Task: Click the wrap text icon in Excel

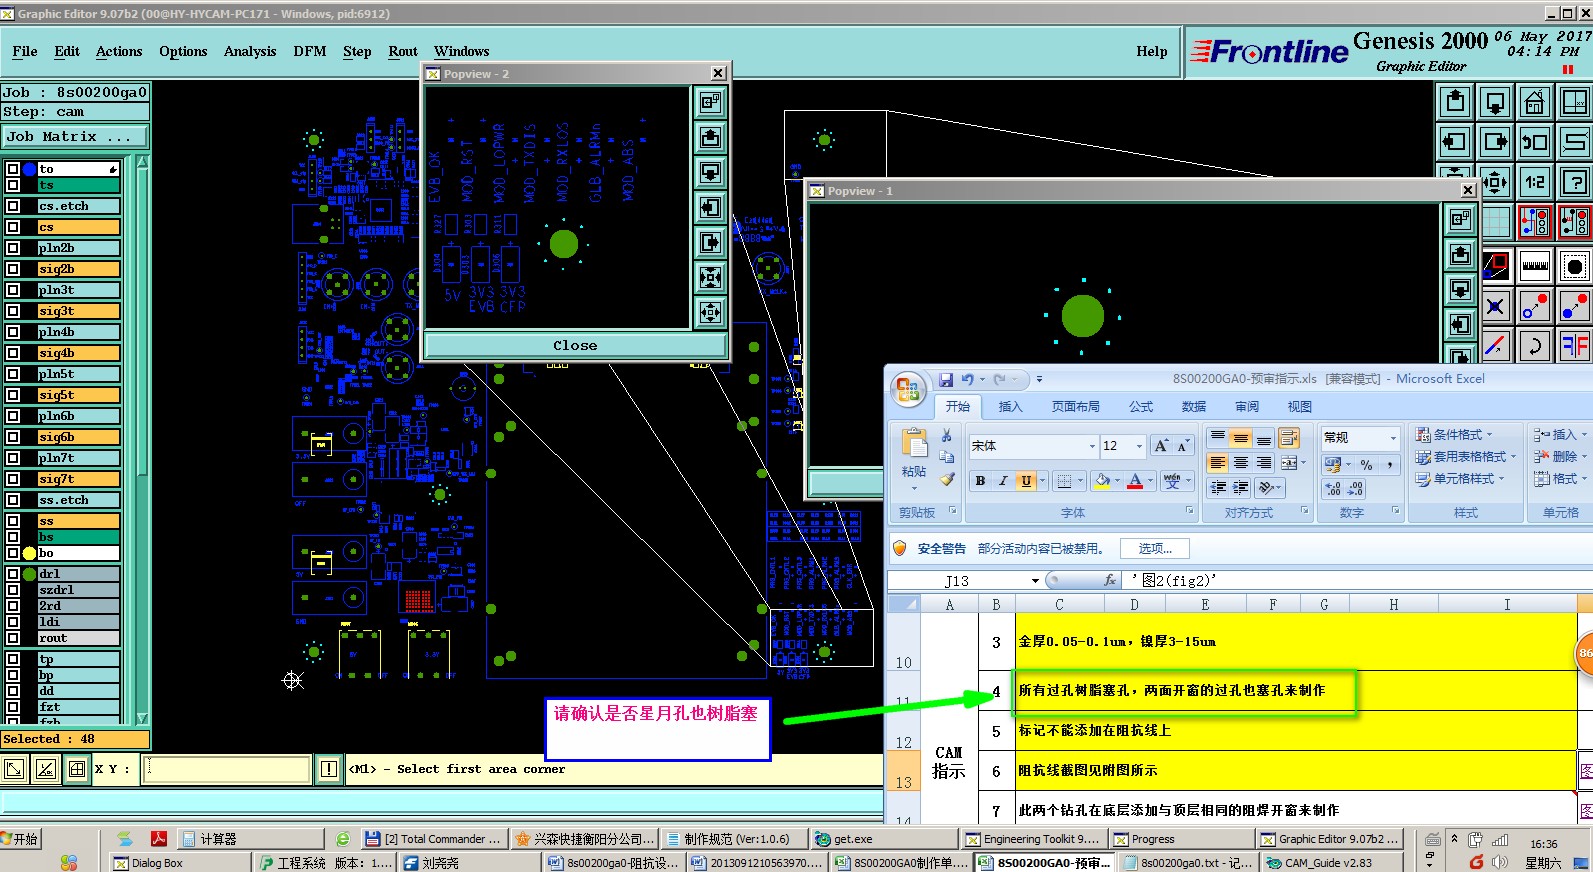Action: tap(1288, 437)
